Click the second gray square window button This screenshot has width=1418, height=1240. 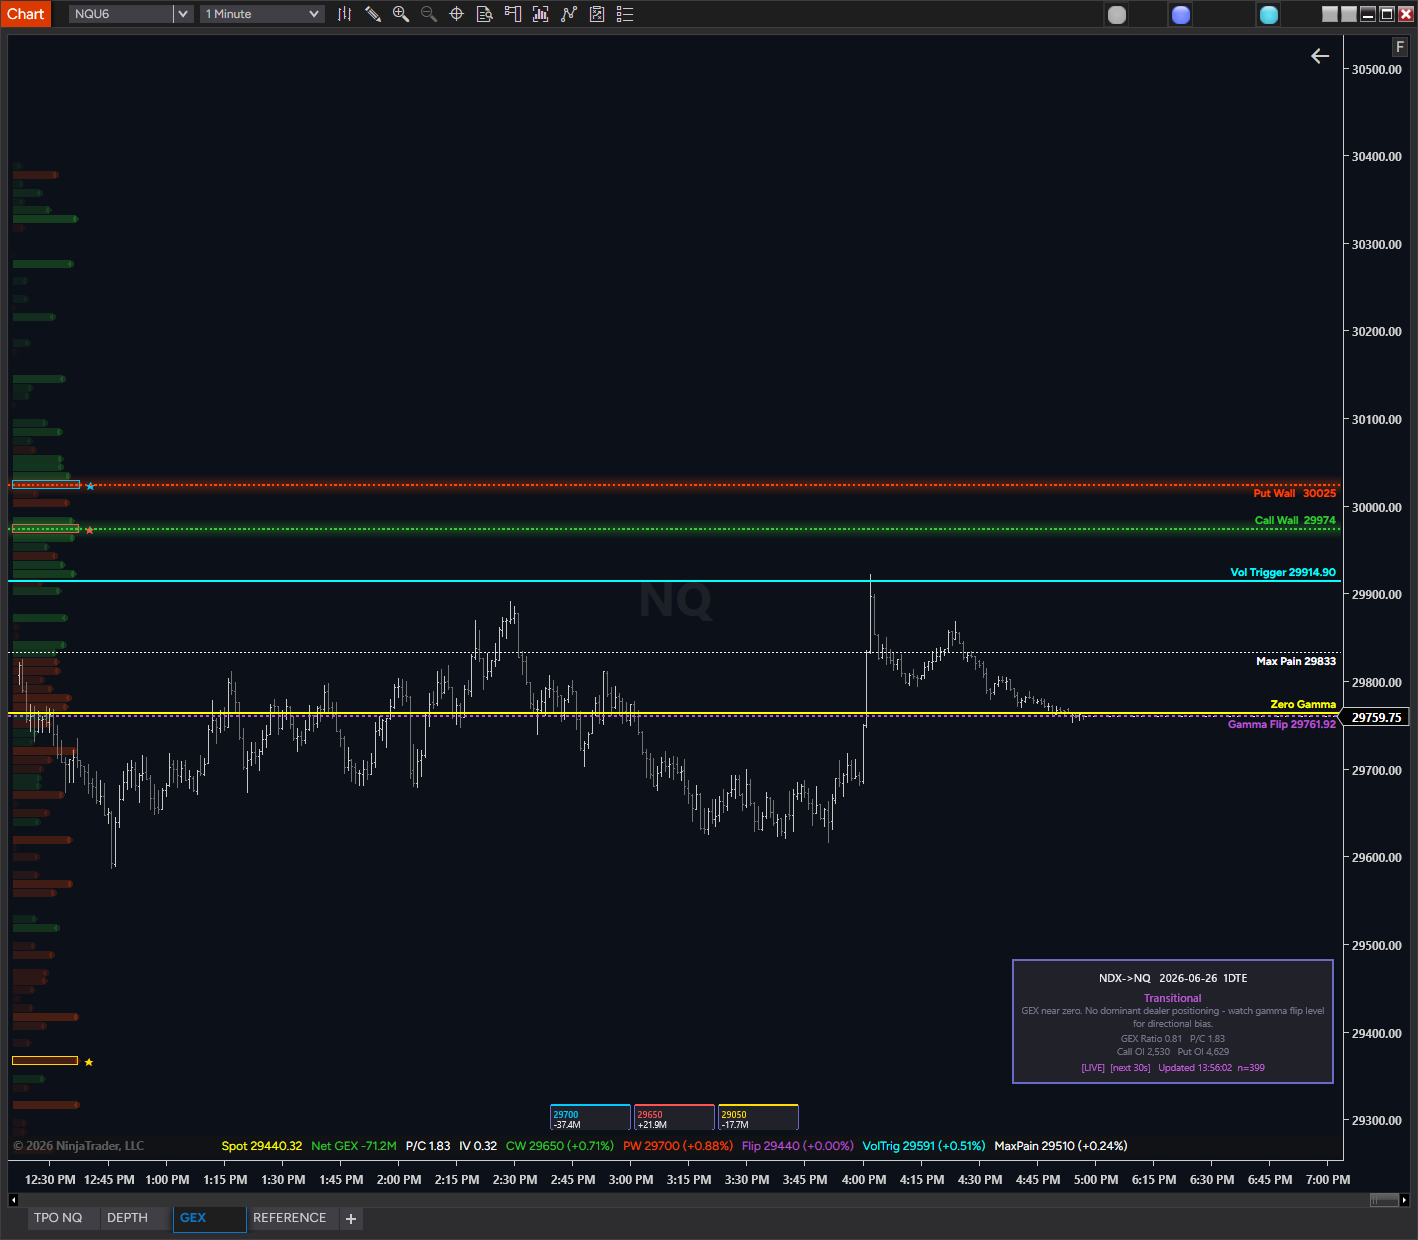coord(1349,14)
